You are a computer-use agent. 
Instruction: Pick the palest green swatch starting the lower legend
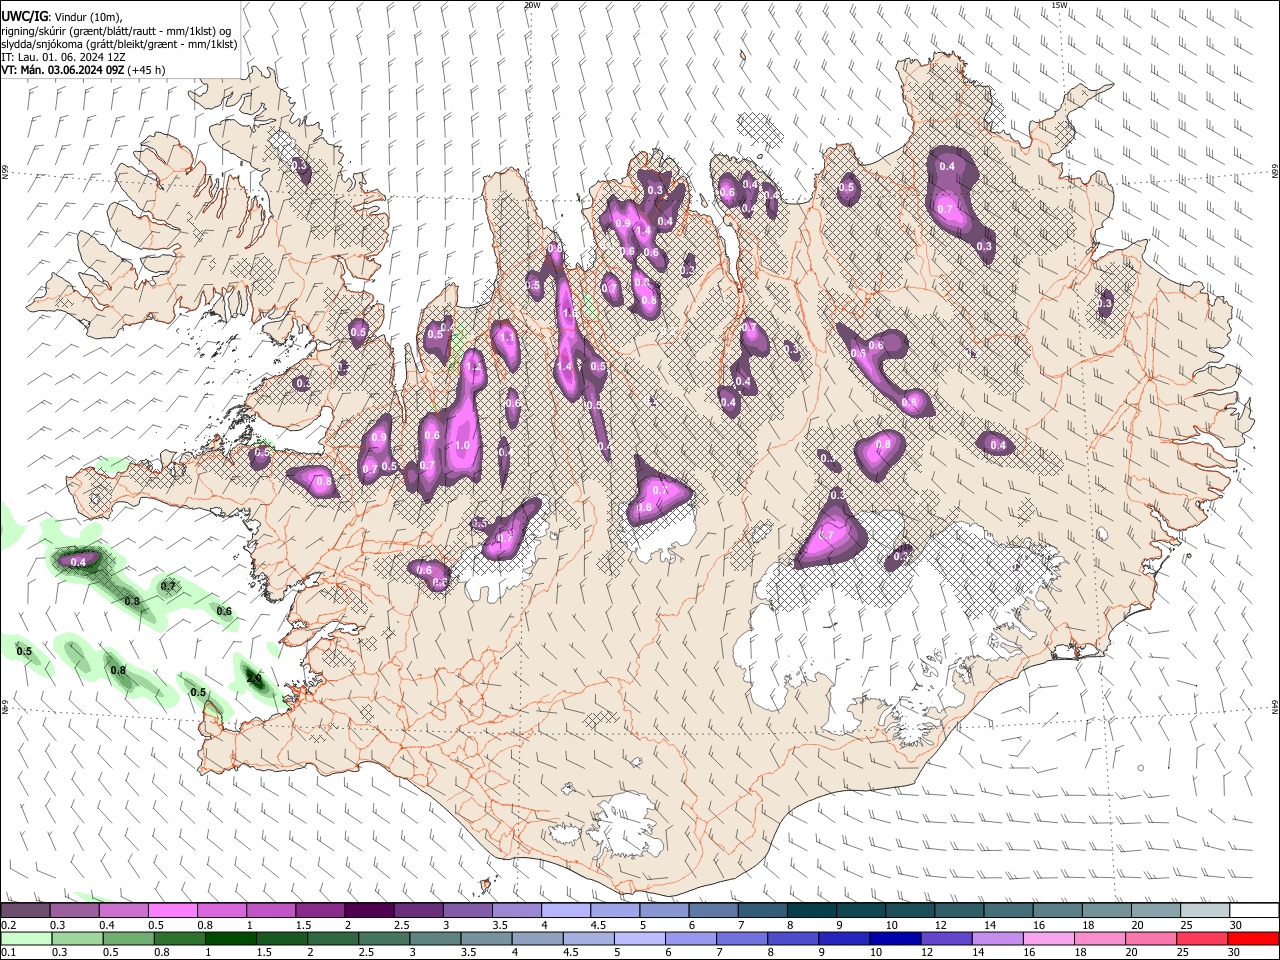tap(25, 938)
